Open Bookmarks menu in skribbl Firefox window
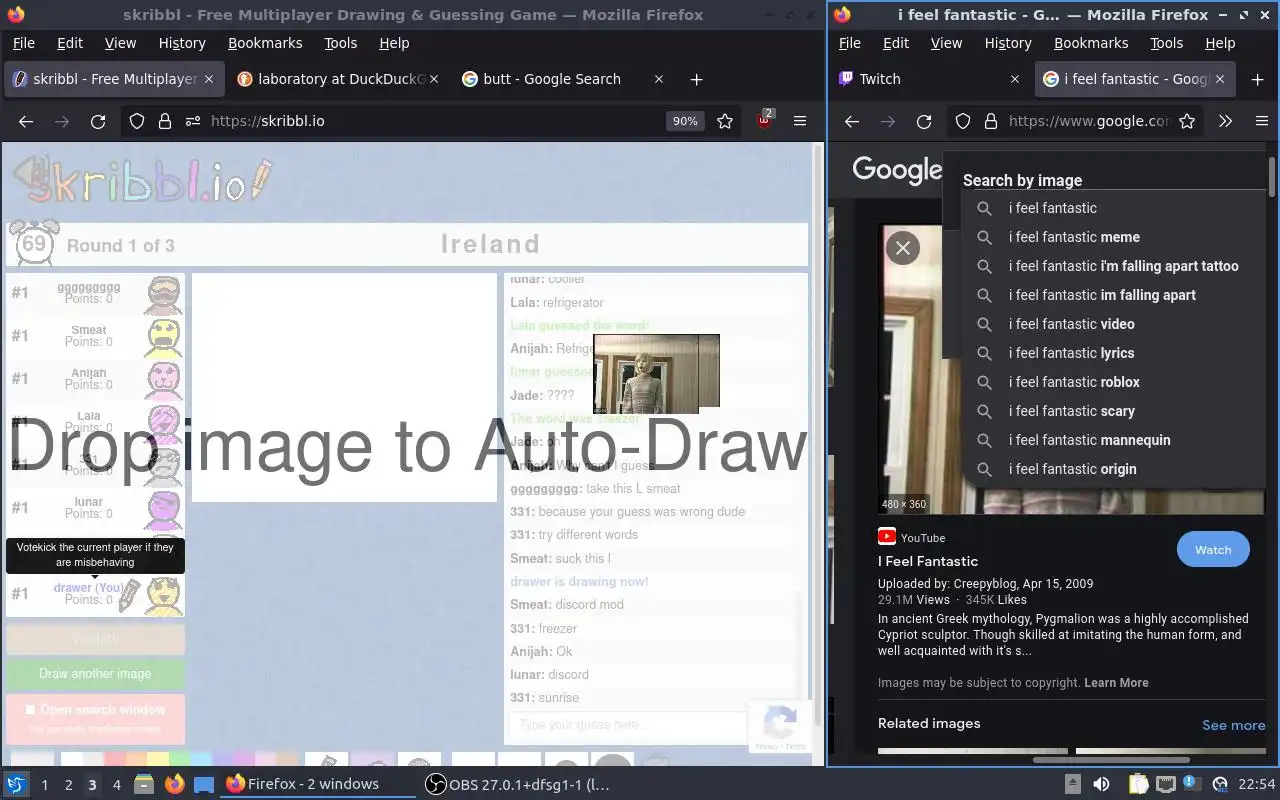The image size is (1280, 800). point(265,43)
